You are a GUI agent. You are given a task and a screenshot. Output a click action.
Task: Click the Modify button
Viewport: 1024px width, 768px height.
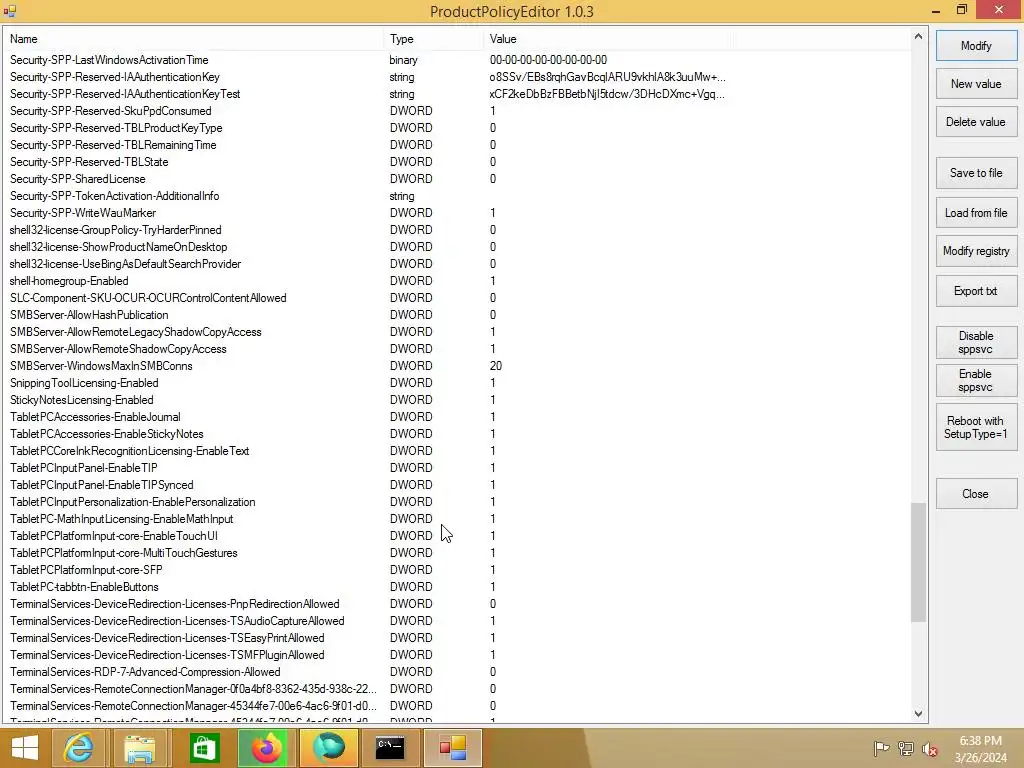[x=976, y=46]
